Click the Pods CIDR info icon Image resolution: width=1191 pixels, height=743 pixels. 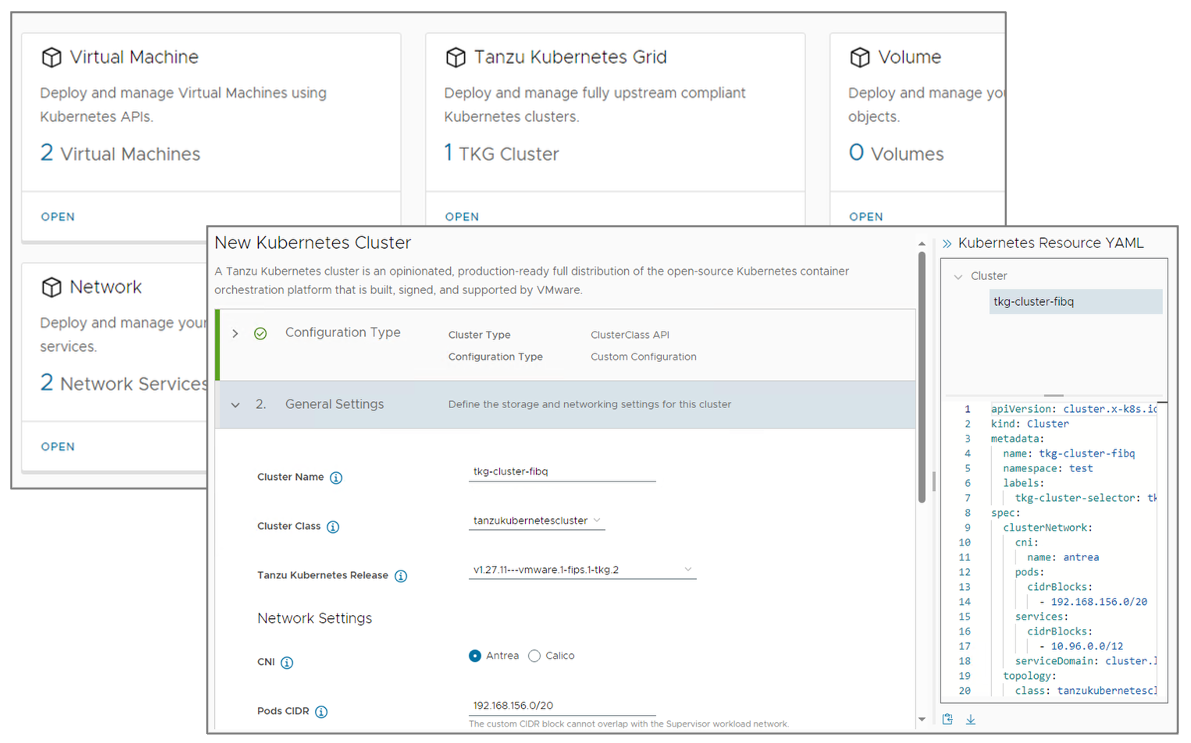pos(321,712)
